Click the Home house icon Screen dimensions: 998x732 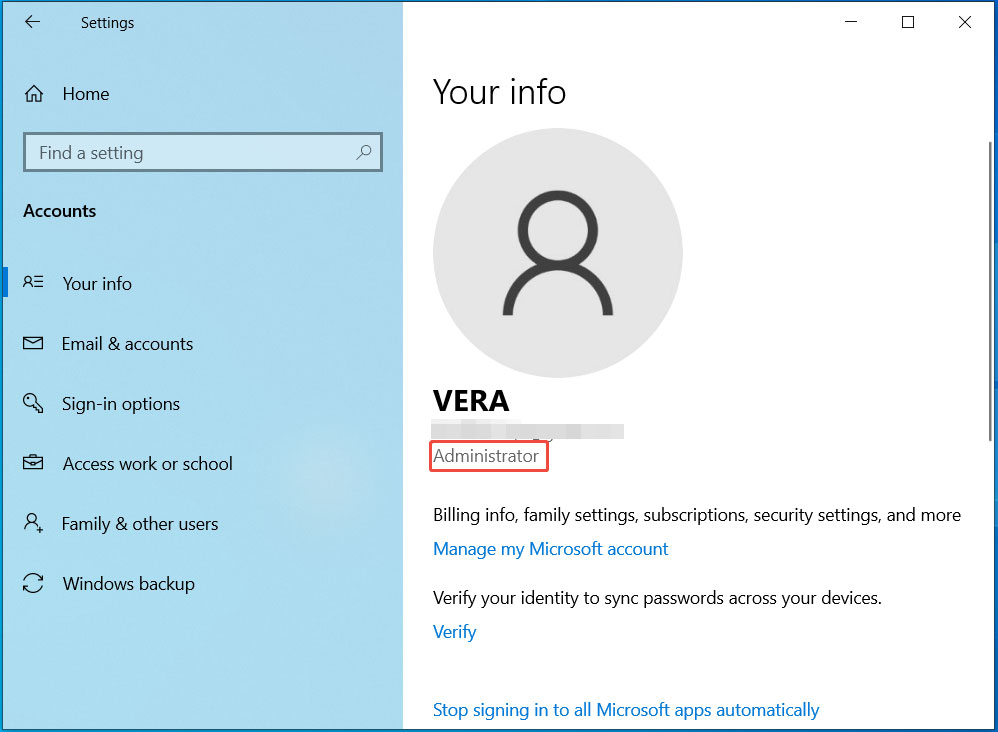click(x=33, y=93)
